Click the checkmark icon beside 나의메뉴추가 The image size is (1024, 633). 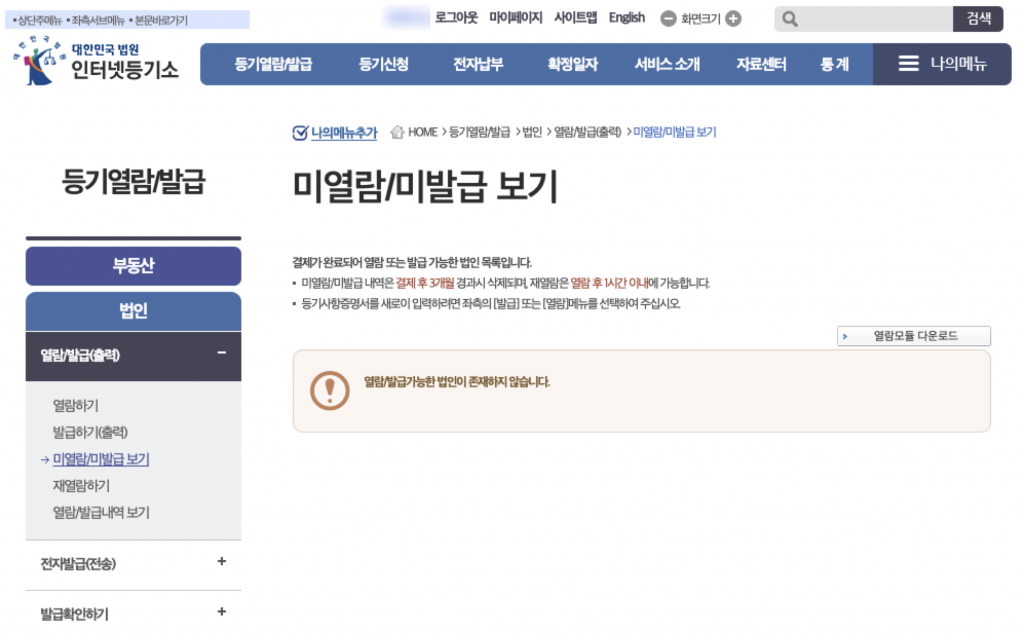[300, 133]
